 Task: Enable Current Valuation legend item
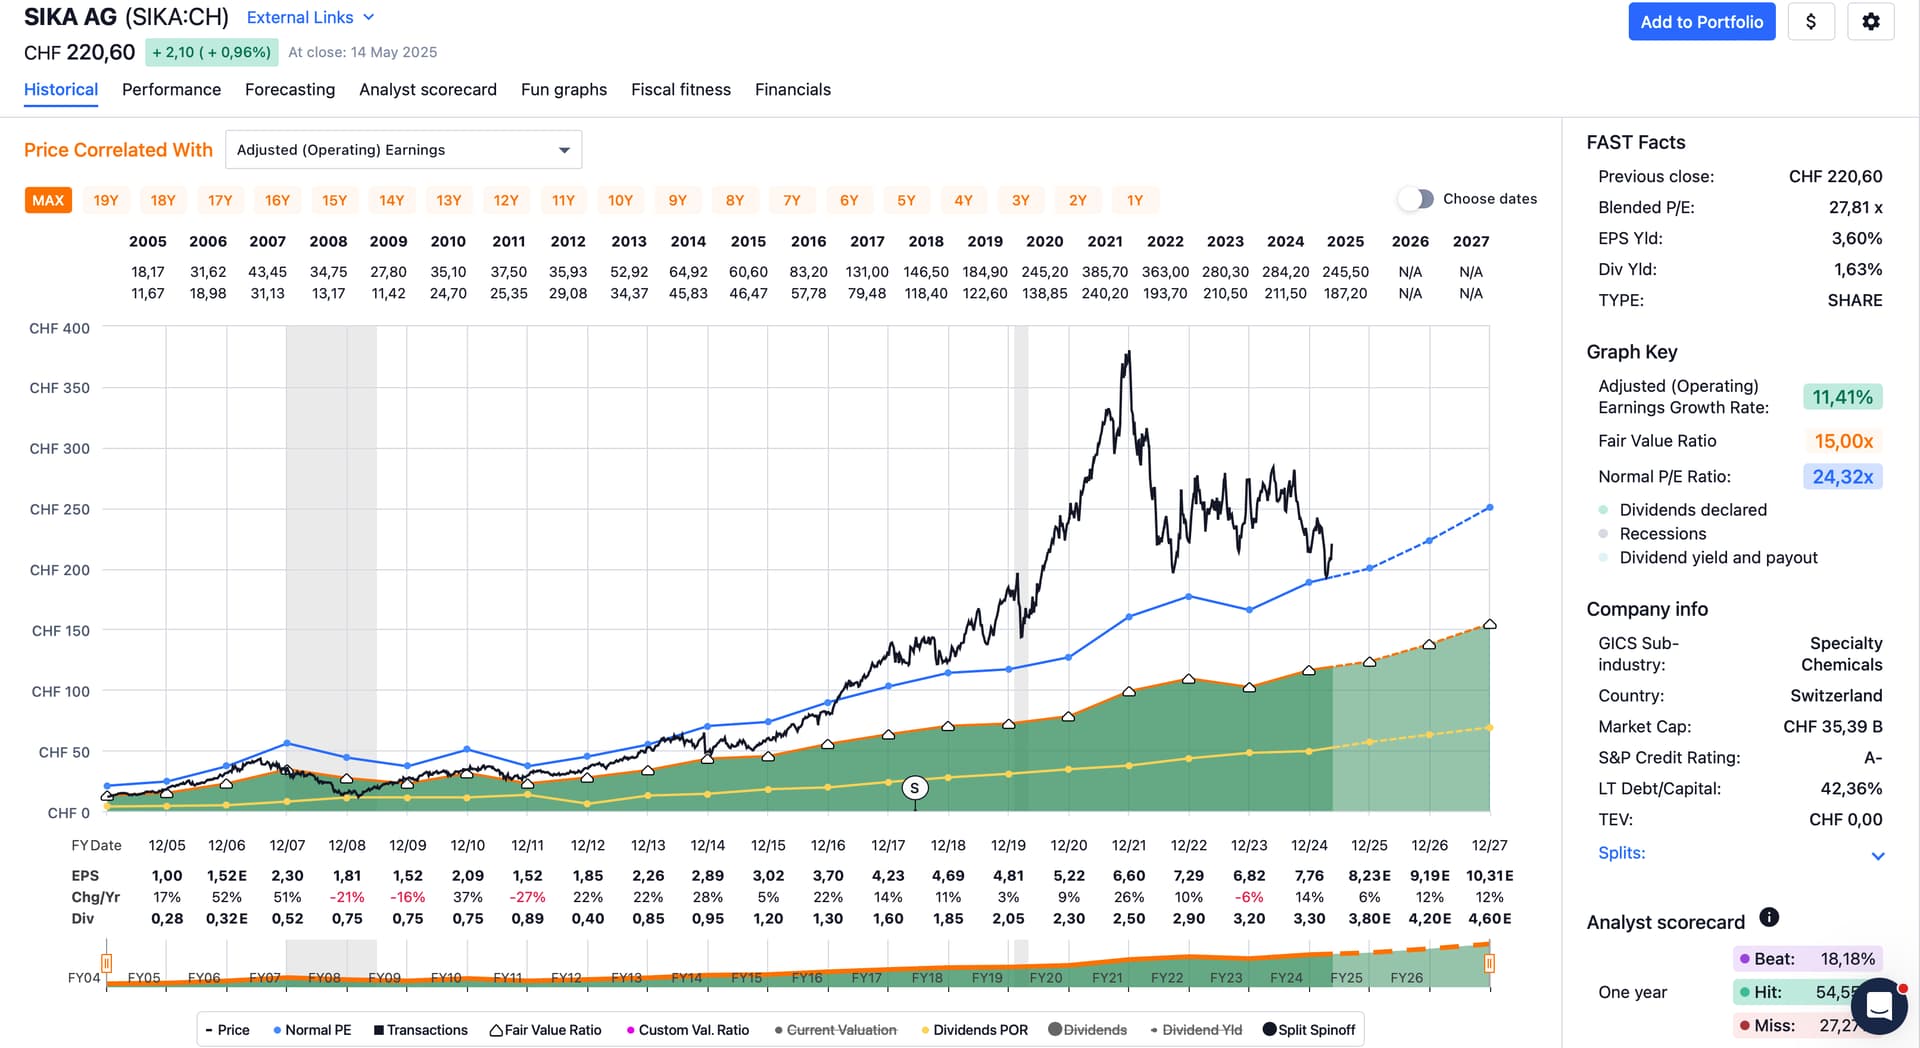[835, 1030]
